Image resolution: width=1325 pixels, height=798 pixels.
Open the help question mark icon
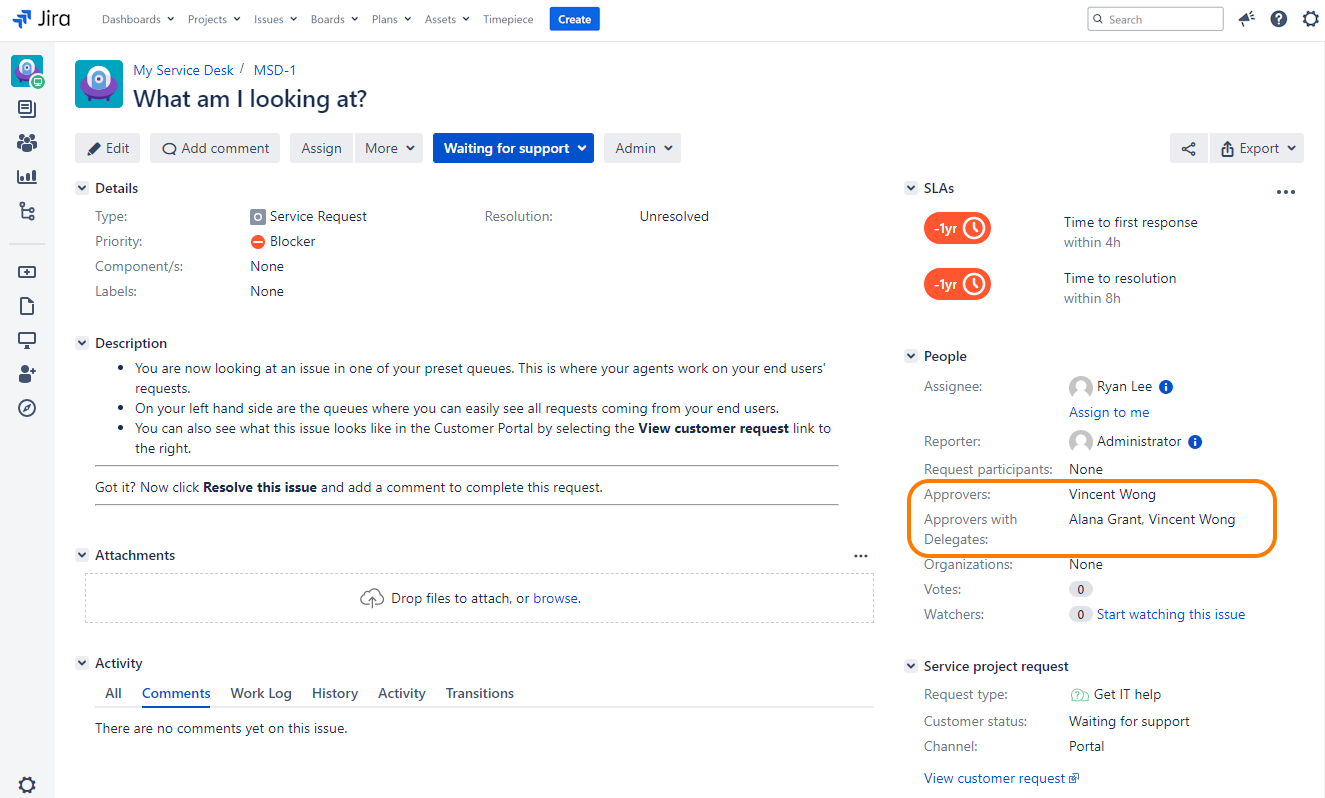click(1278, 19)
